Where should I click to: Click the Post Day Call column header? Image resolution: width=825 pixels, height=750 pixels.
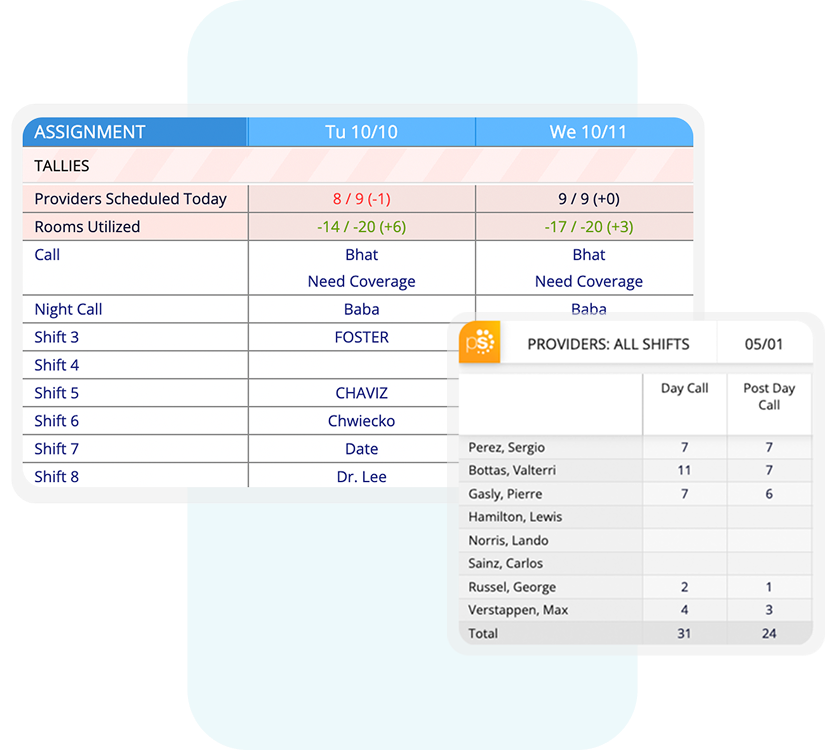click(x=768, y=397)
